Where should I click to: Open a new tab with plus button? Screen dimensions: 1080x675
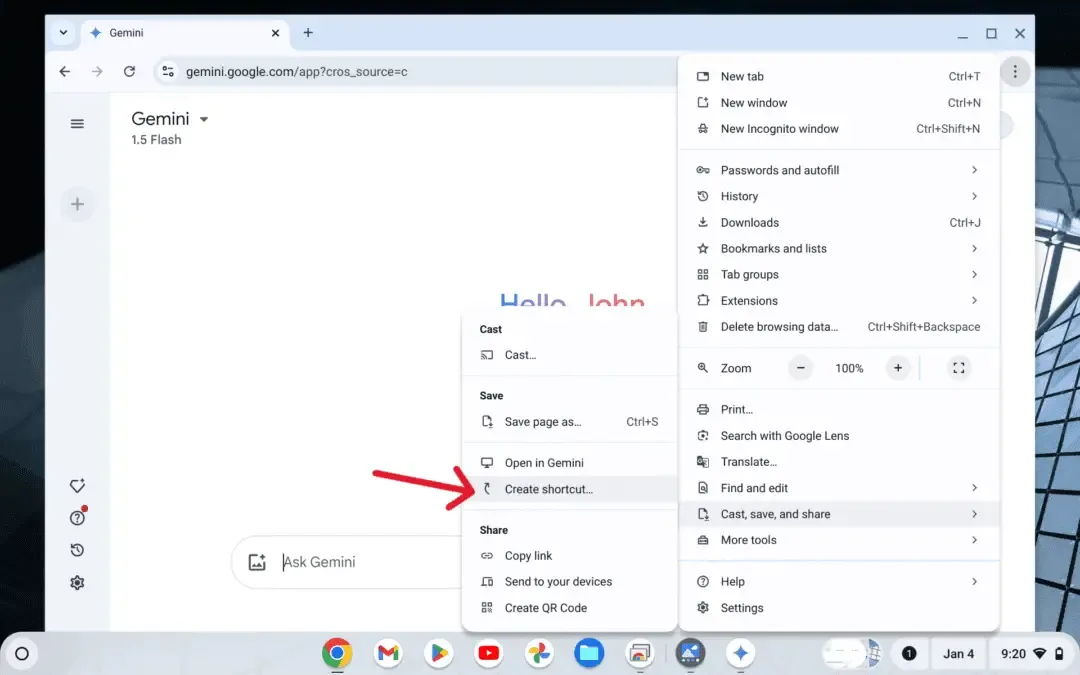pyautogui.click(x=308, y=32)
